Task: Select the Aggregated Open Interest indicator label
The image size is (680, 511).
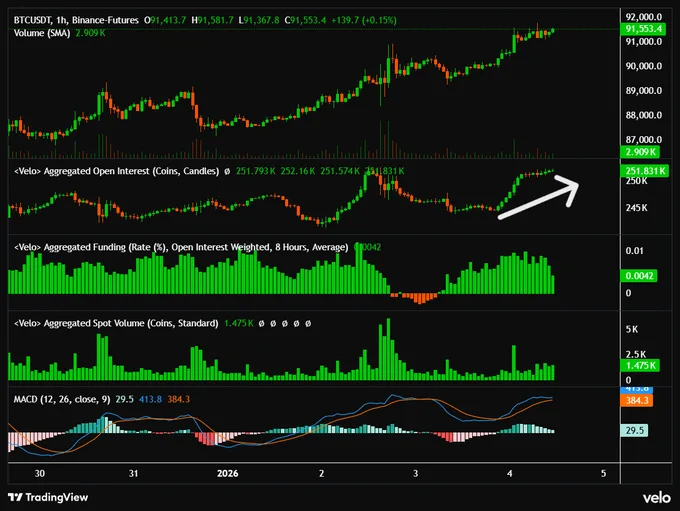Action: 116,171
